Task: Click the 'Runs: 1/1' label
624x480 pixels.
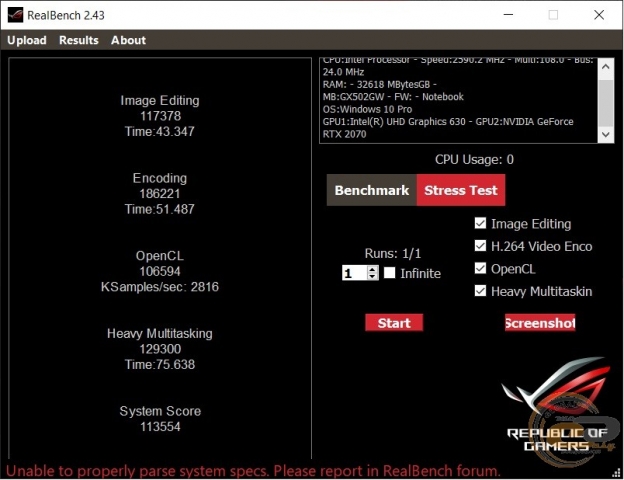Action: coord(393,253)
